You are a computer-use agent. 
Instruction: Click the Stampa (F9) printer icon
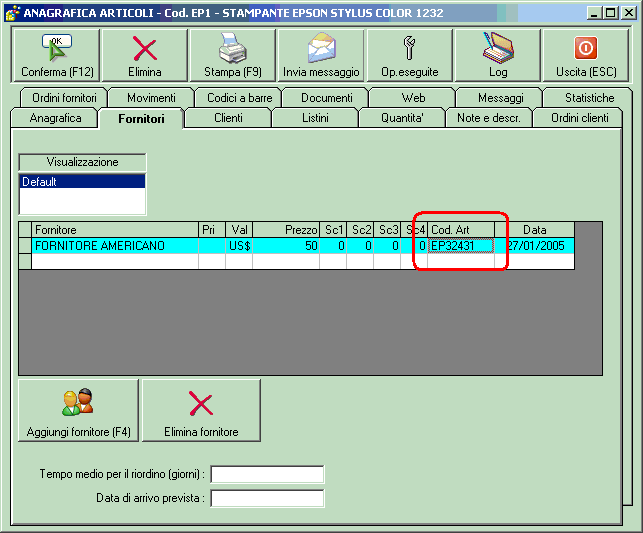(x=233, y=48)
